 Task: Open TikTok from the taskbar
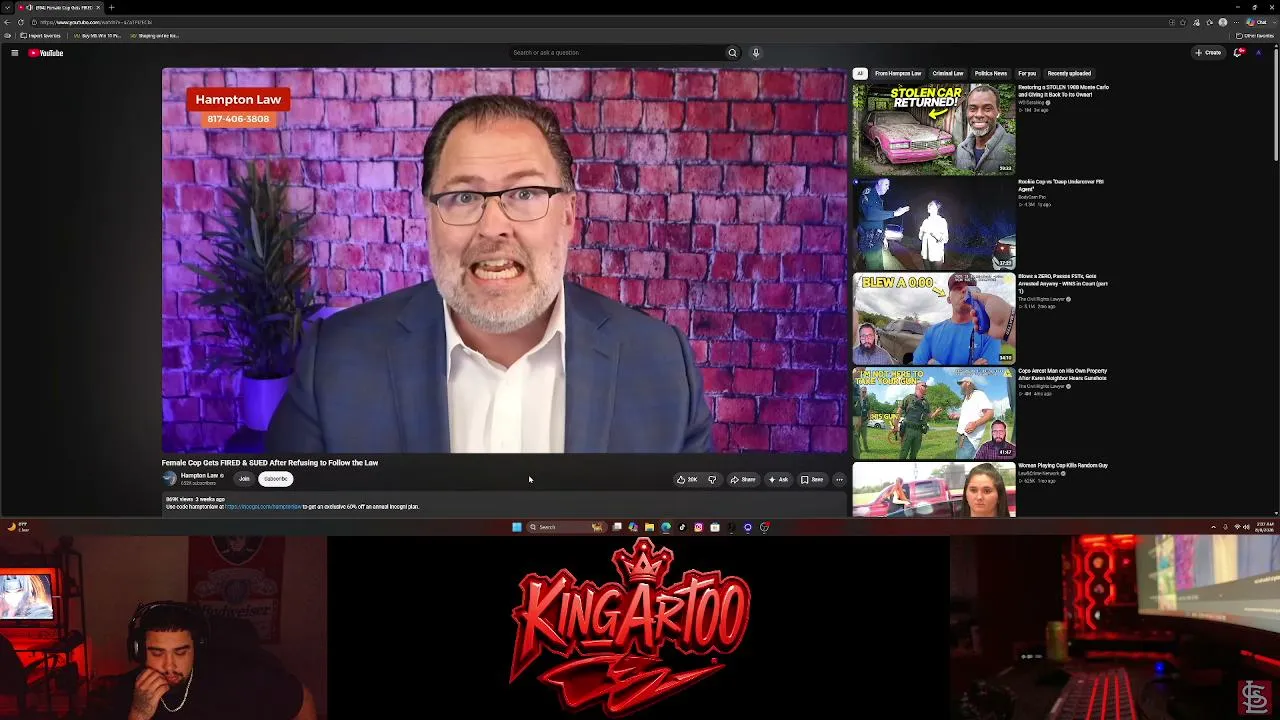682,527
